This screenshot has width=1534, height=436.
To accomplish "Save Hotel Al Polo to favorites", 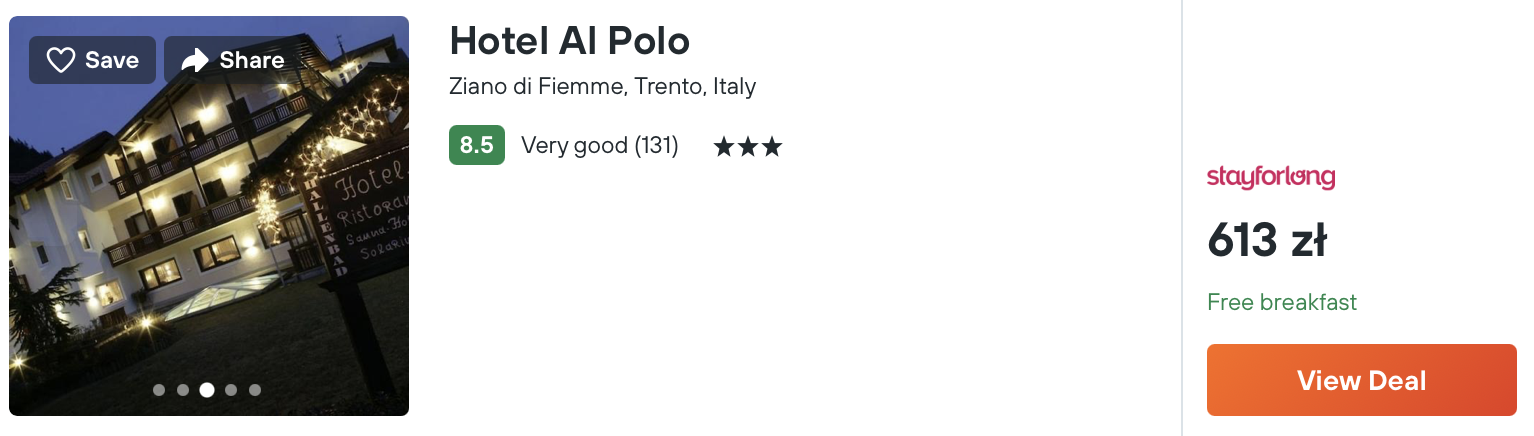I will (x=92, y=60).
